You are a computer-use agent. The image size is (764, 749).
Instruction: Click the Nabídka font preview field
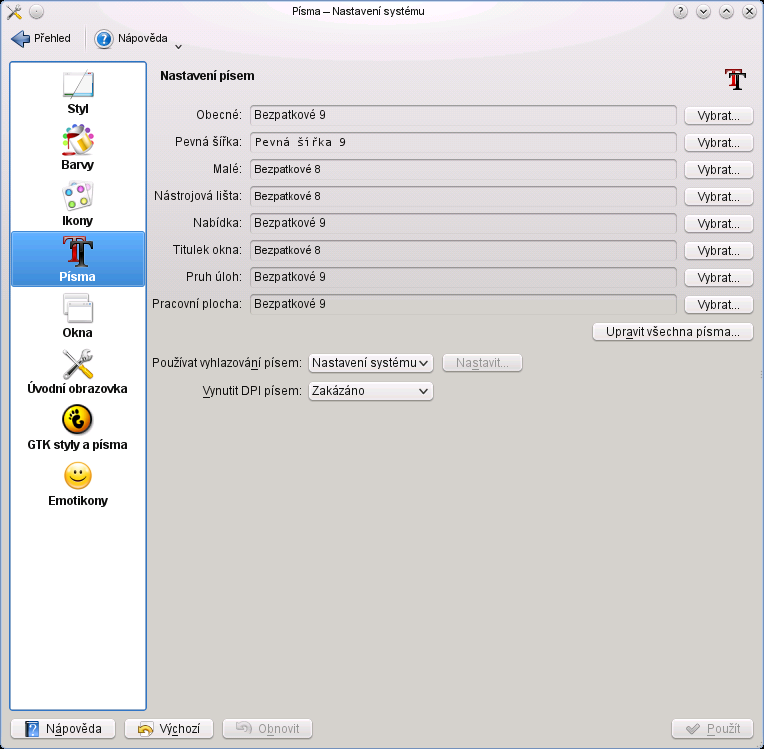click(463, 223)
